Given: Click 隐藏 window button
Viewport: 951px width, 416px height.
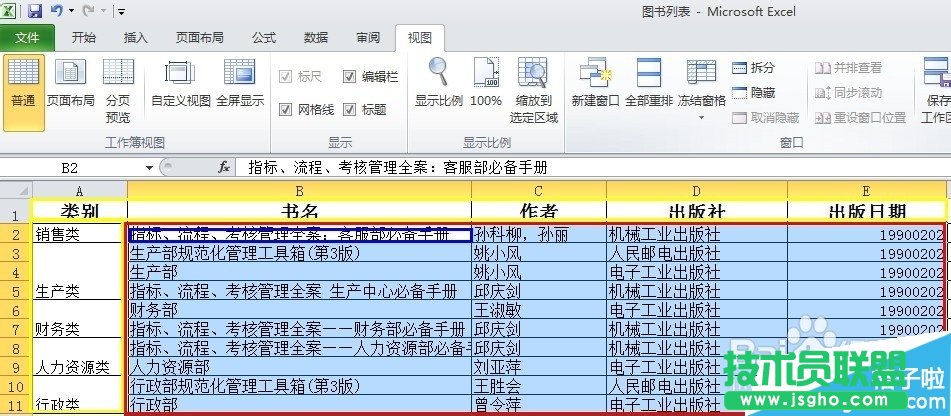Looking at the screenshot, I should click(x=754, y=93).
